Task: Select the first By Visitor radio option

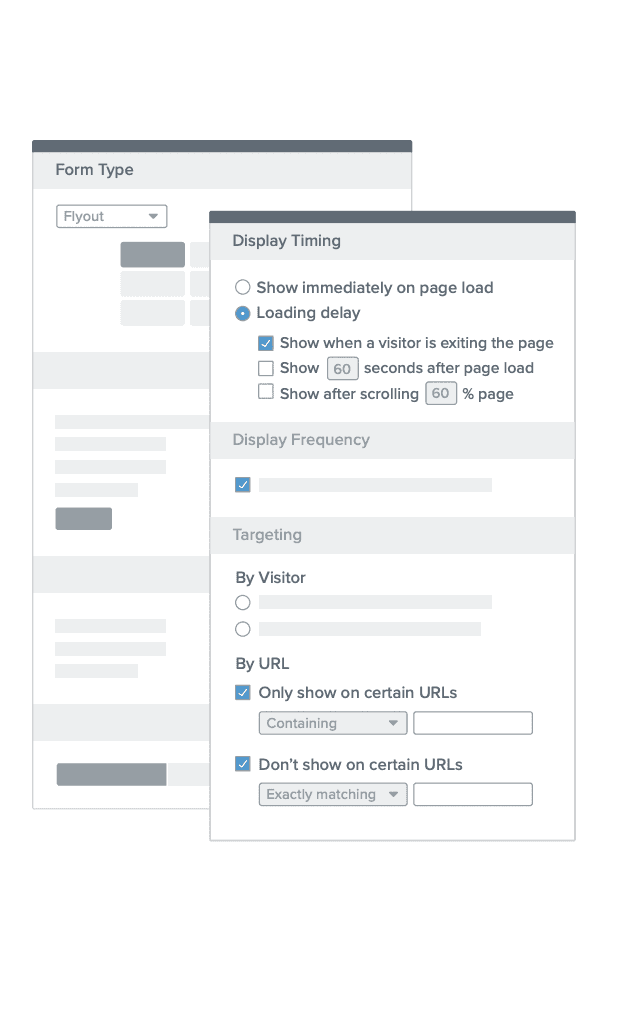Action: tap(242, 602)
